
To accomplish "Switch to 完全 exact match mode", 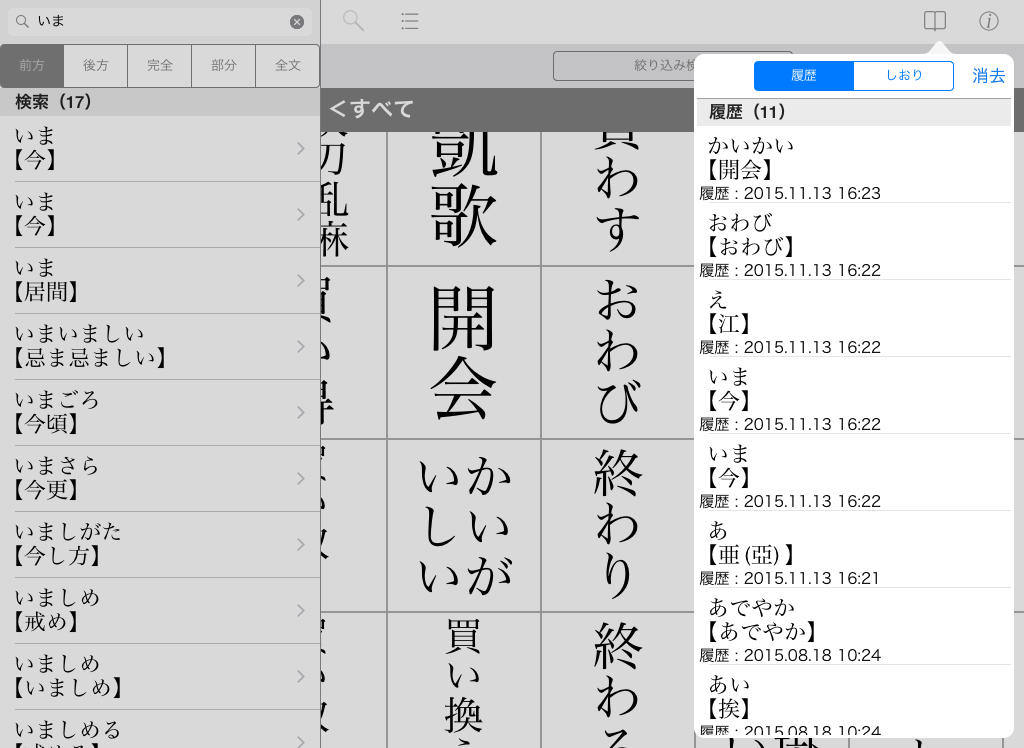I will click(160, 65).
